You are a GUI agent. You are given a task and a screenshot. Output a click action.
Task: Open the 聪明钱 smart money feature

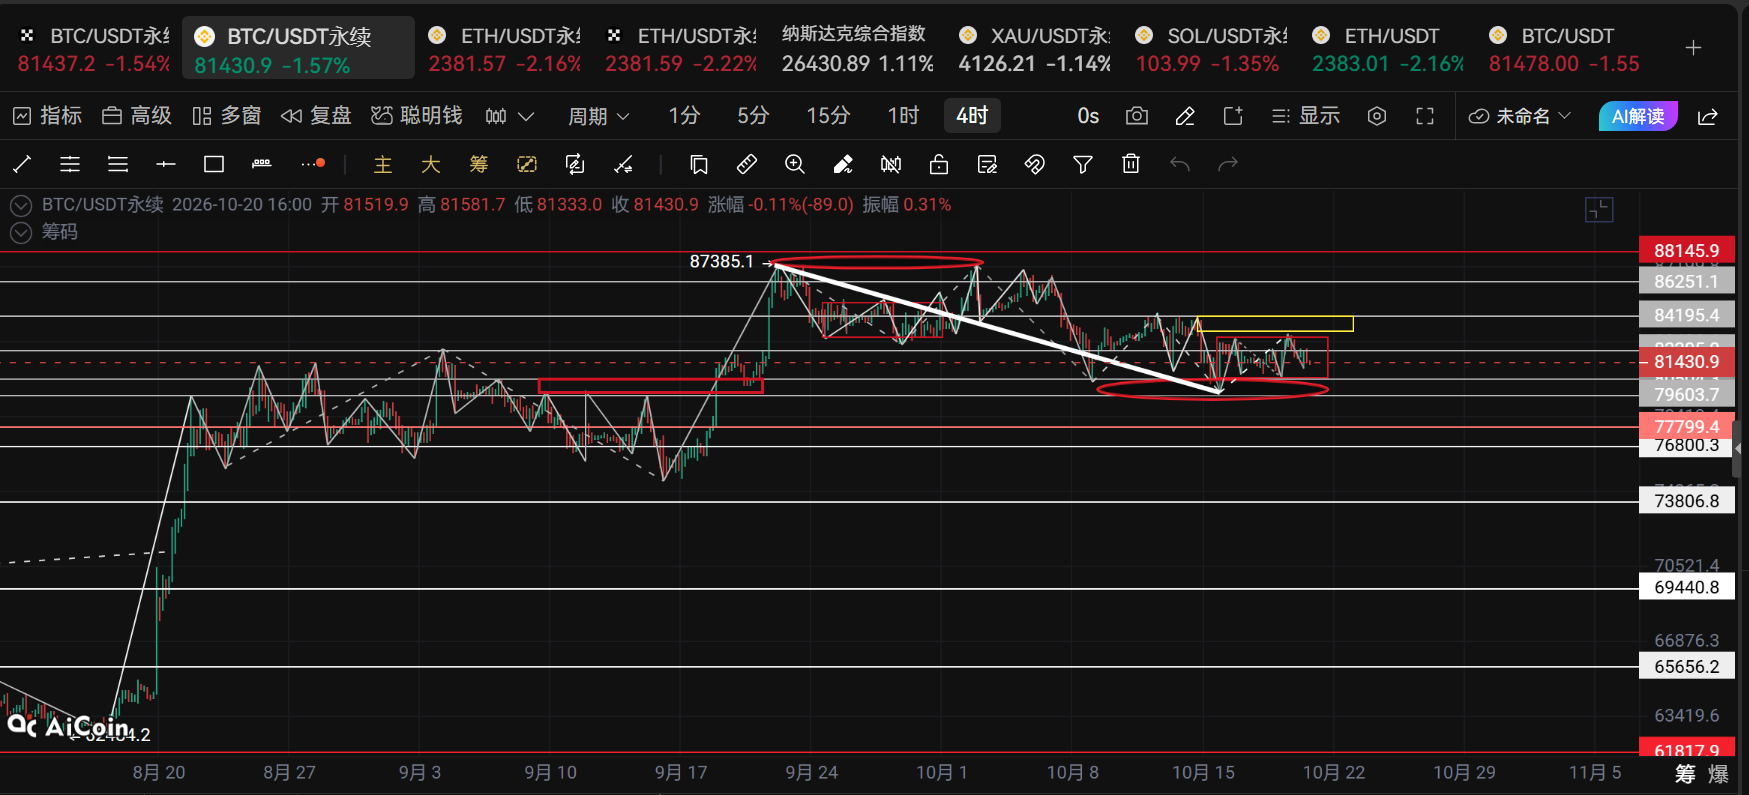point(417,116)
